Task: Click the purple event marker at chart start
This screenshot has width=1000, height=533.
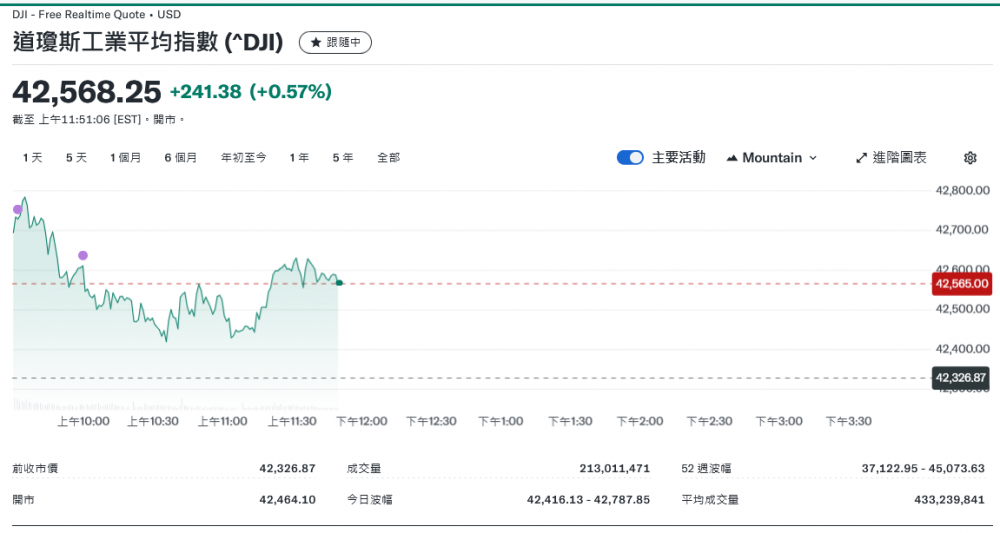Action: [x=17, y=209]
